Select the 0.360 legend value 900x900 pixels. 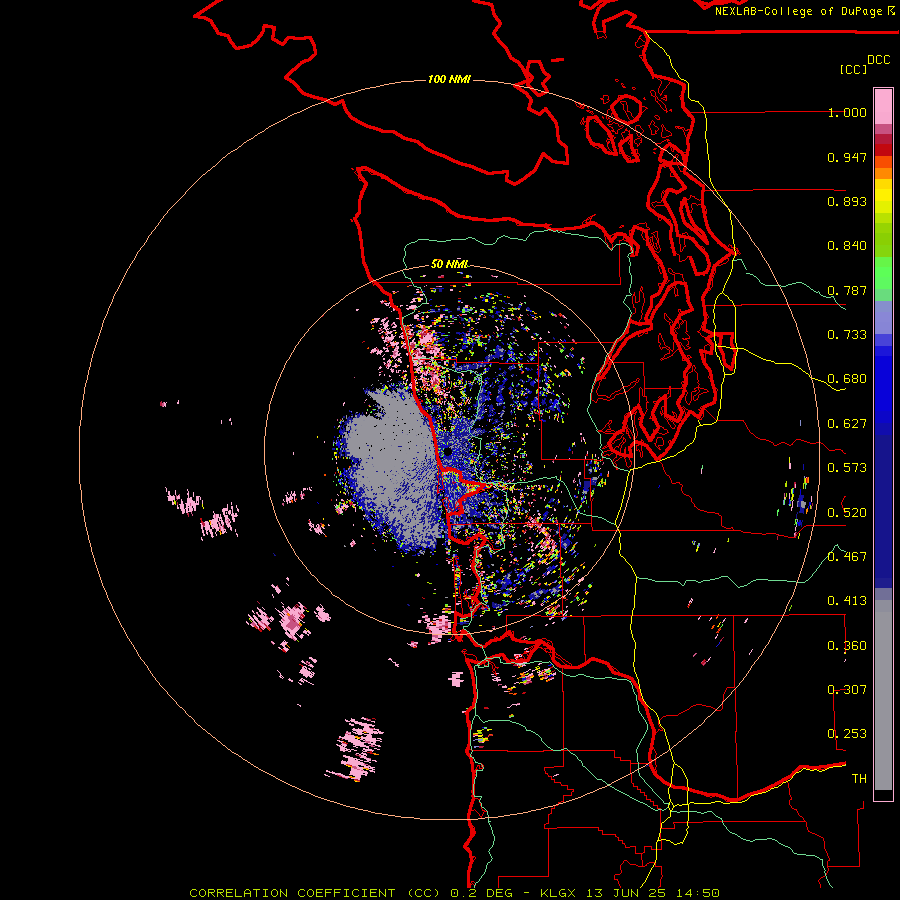click(847, 646)
